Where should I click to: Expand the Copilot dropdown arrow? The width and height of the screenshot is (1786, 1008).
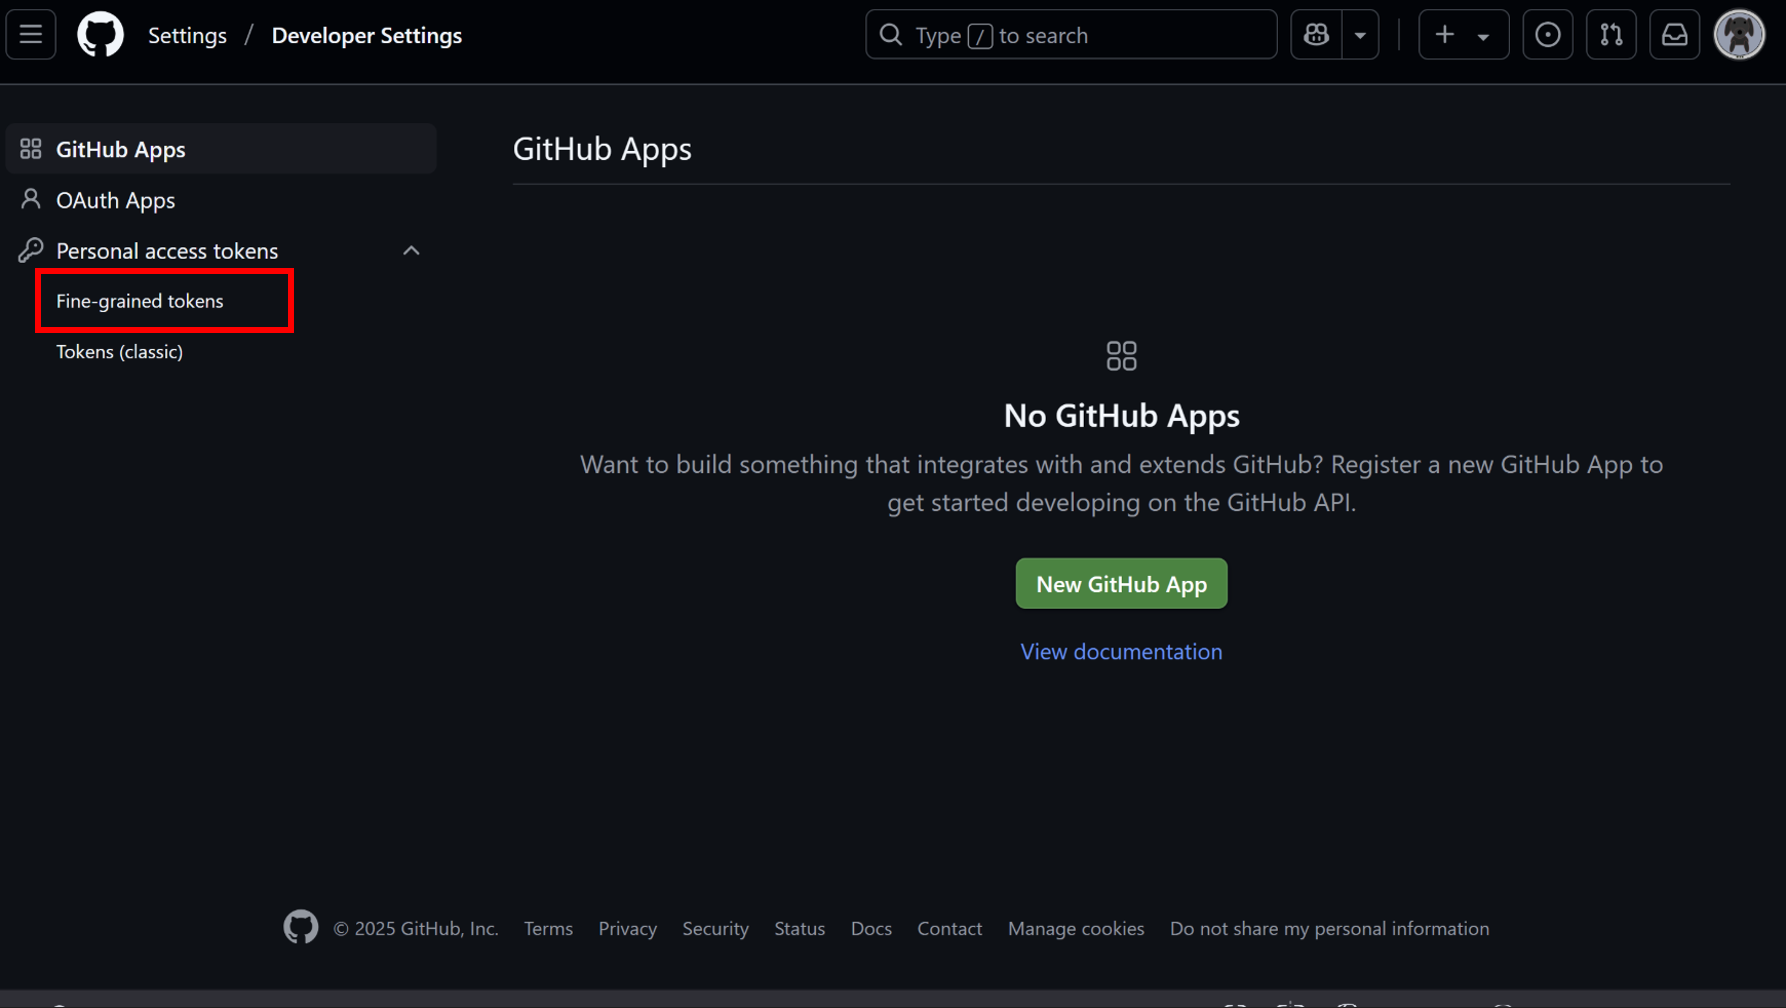point(1360,35)
